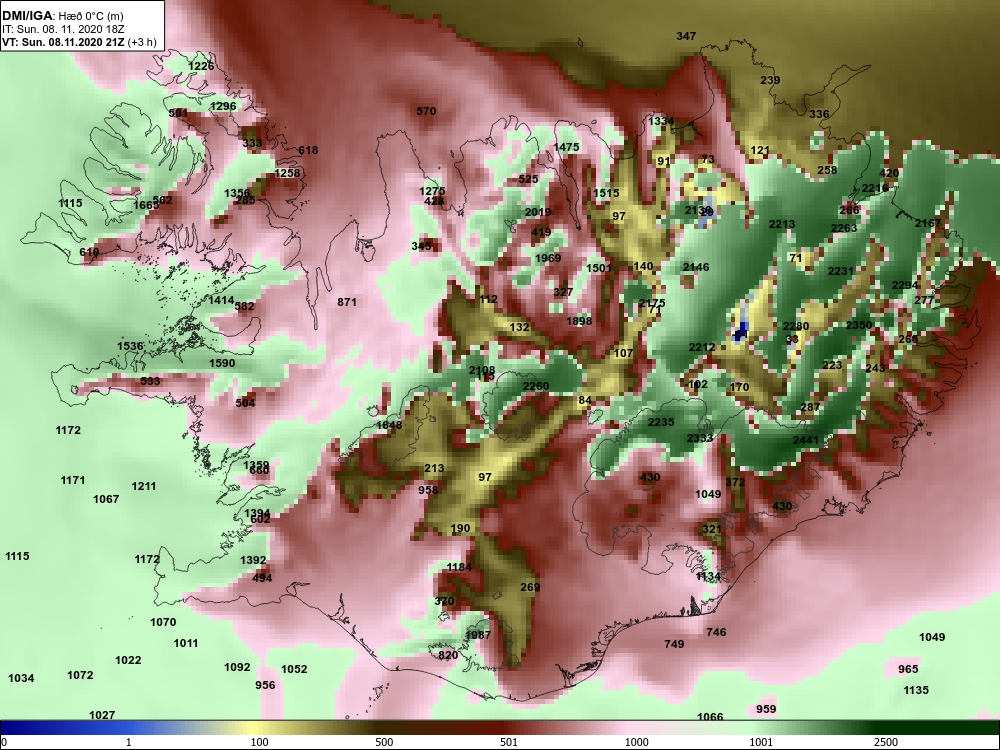Click the 347 value off the north coast
The image size is (1000, 750).
(686, 36)
